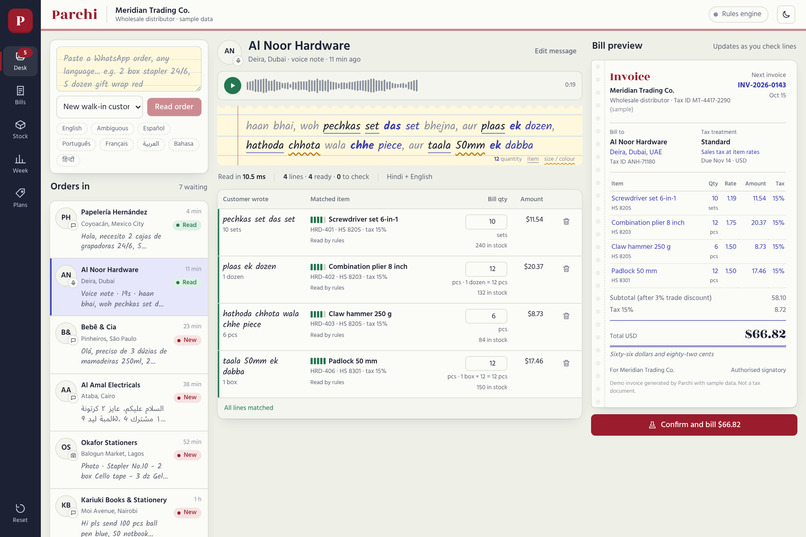
Task: Confirm and bill $66.82
Action: point(694,425)
